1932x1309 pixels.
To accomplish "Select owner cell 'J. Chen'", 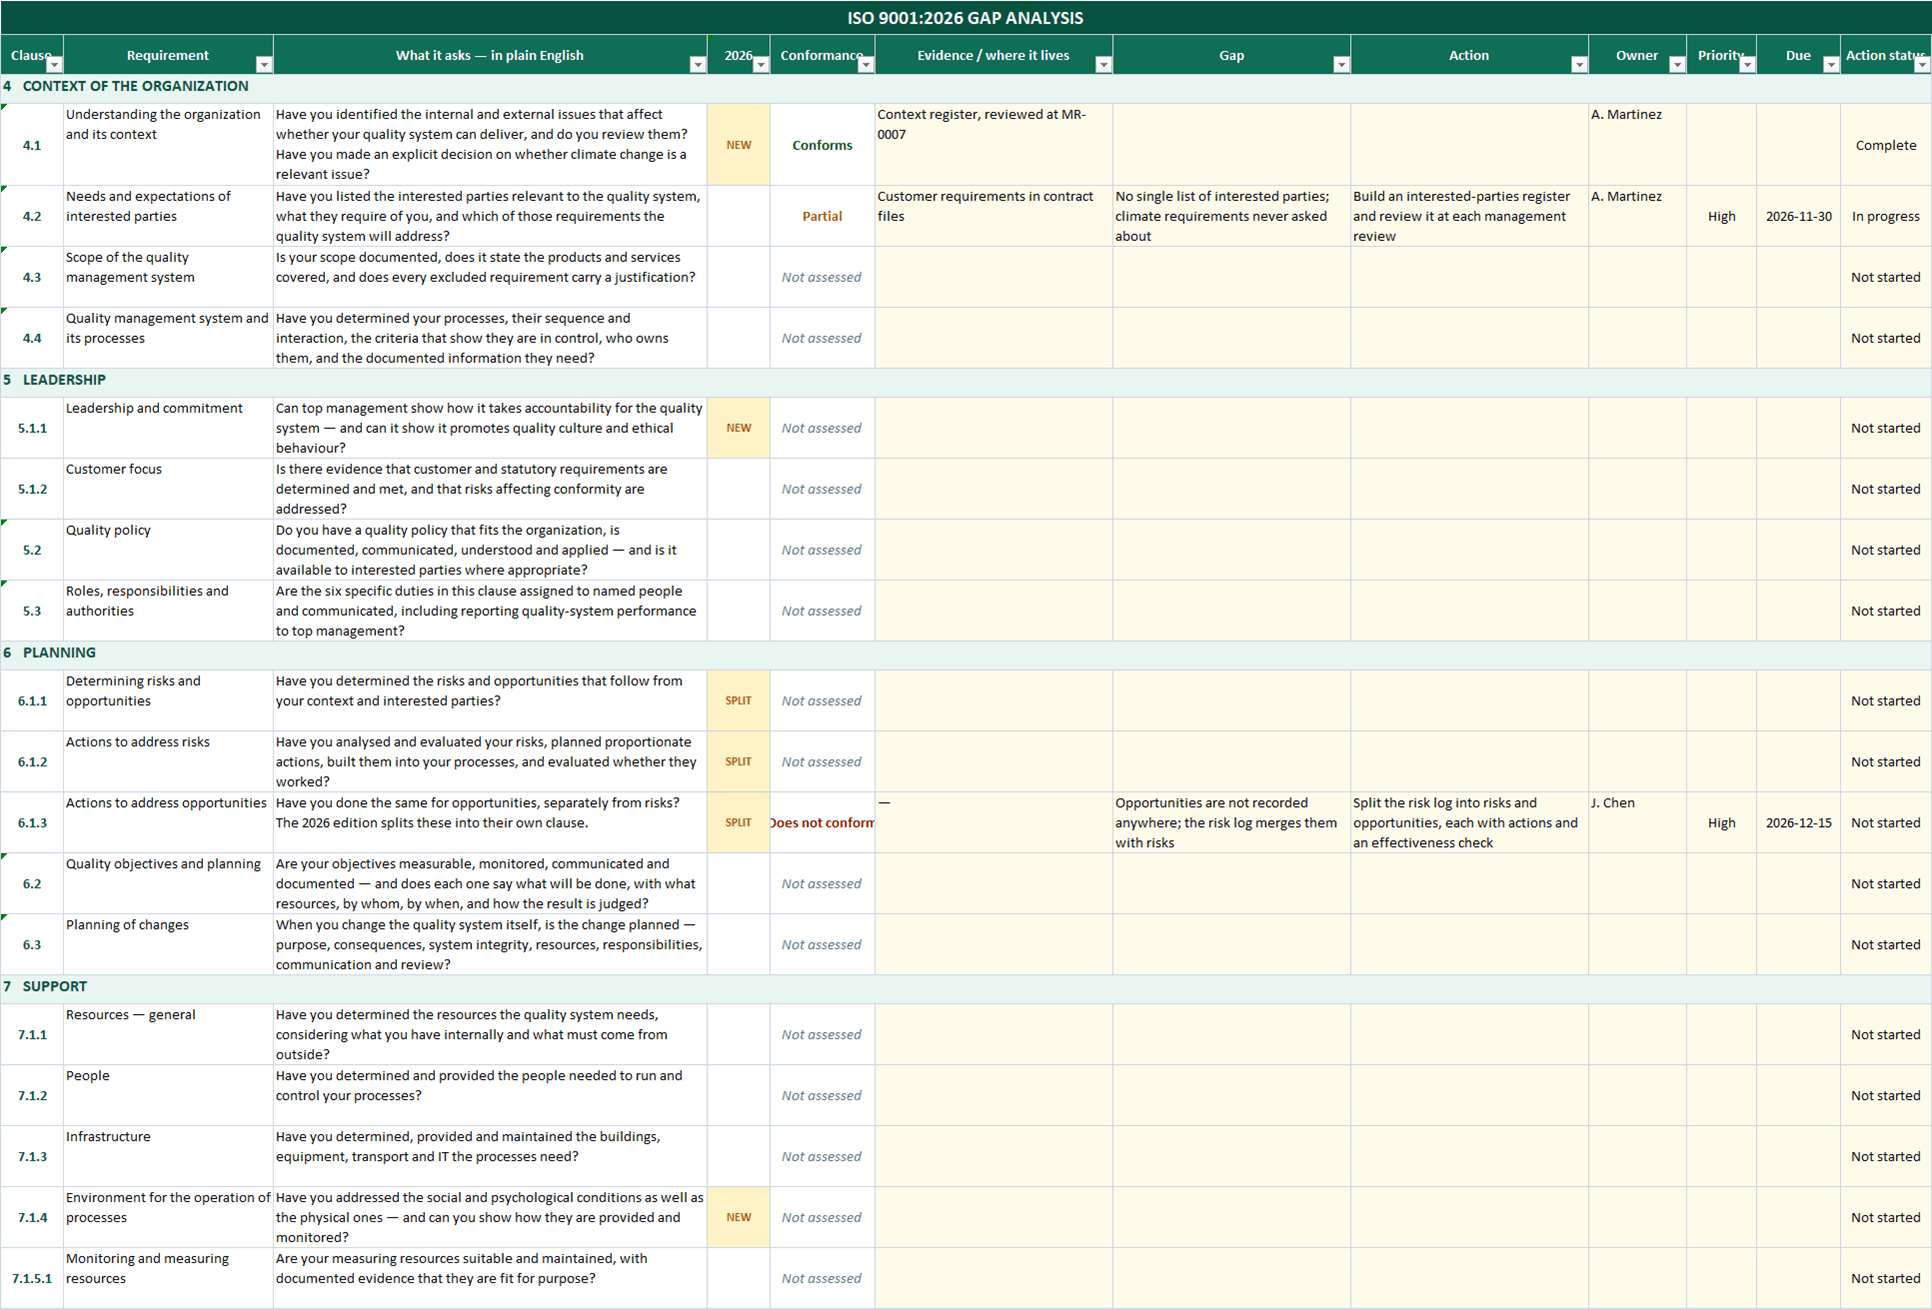I will click(1637, 823).
